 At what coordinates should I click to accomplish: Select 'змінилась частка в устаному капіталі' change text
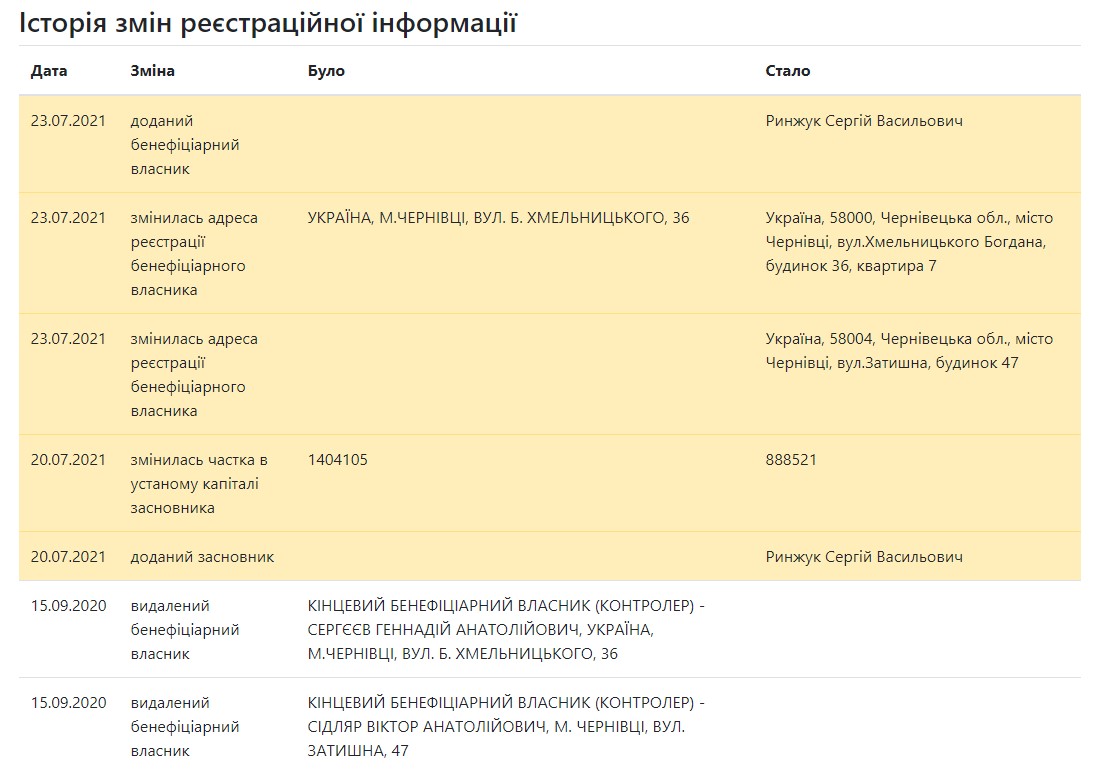pyautogui.click(x=198, y=484)
